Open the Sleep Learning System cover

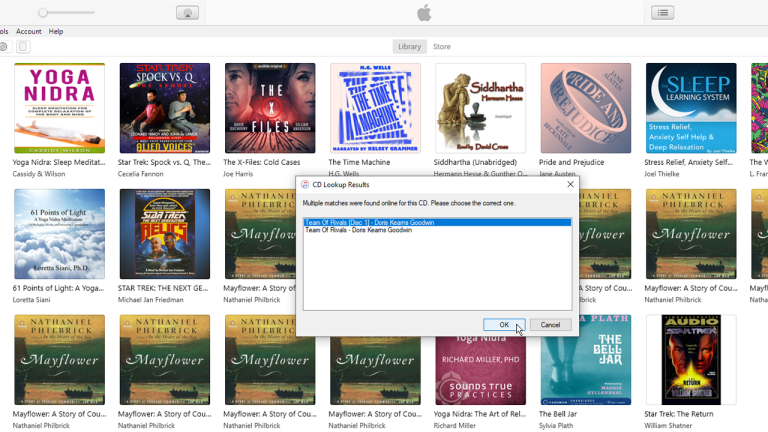691,108
